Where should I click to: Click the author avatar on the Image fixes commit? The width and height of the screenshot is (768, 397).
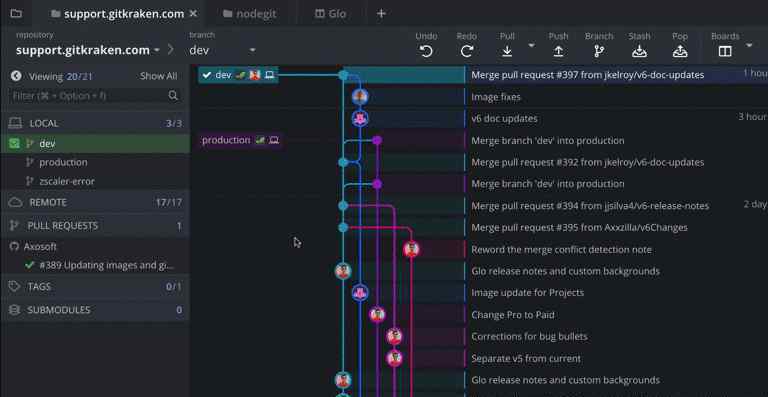coord(360,97)
